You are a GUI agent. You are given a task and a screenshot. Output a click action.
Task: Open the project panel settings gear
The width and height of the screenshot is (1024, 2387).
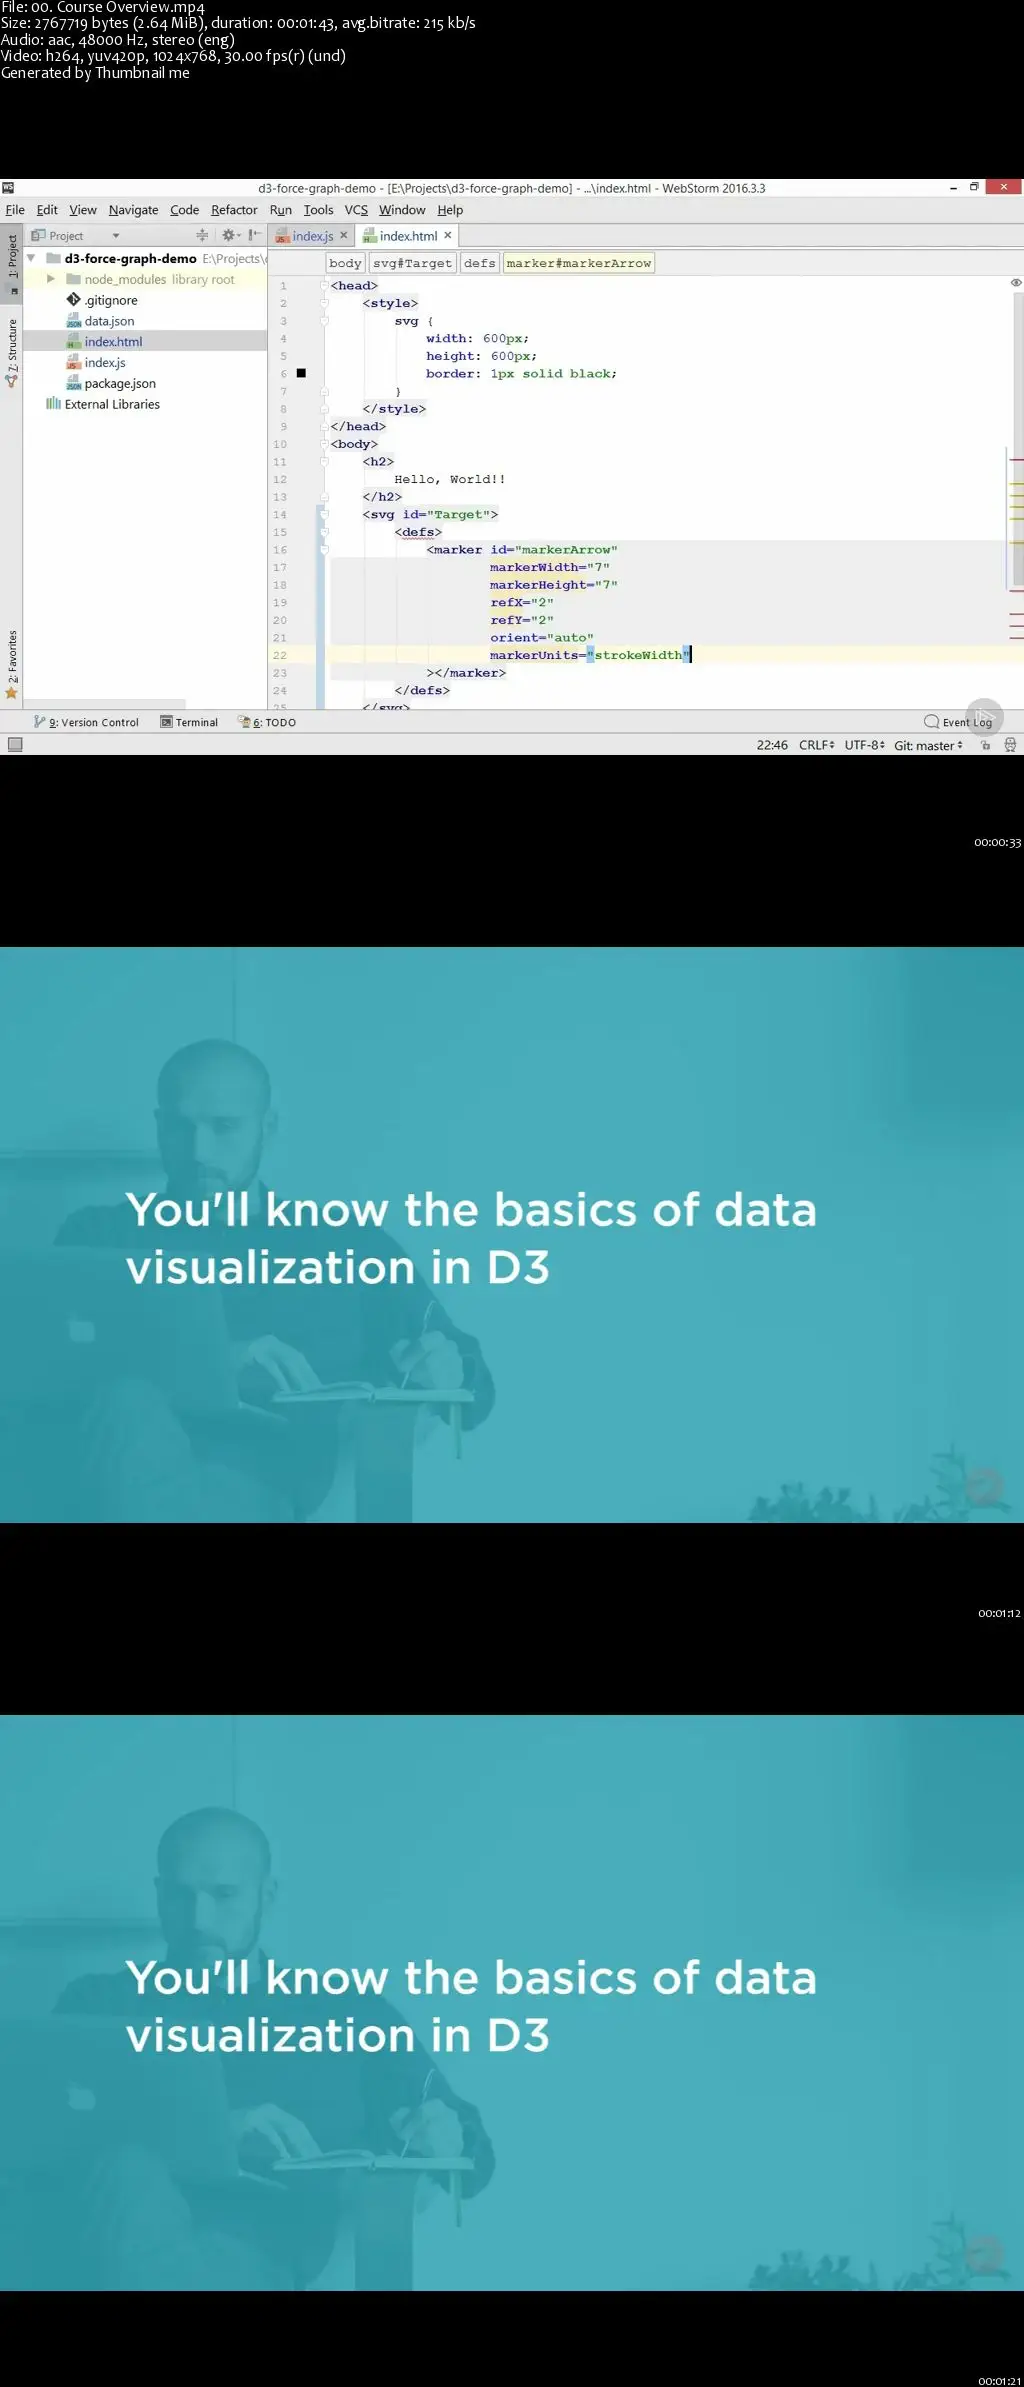[x=230, y=235]
